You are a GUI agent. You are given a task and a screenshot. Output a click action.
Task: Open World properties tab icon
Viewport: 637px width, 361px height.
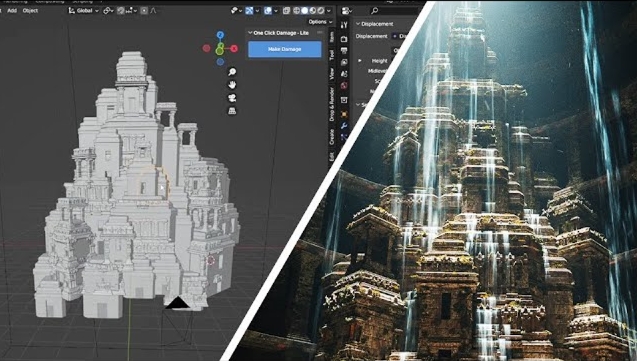[x=344, y=85]
